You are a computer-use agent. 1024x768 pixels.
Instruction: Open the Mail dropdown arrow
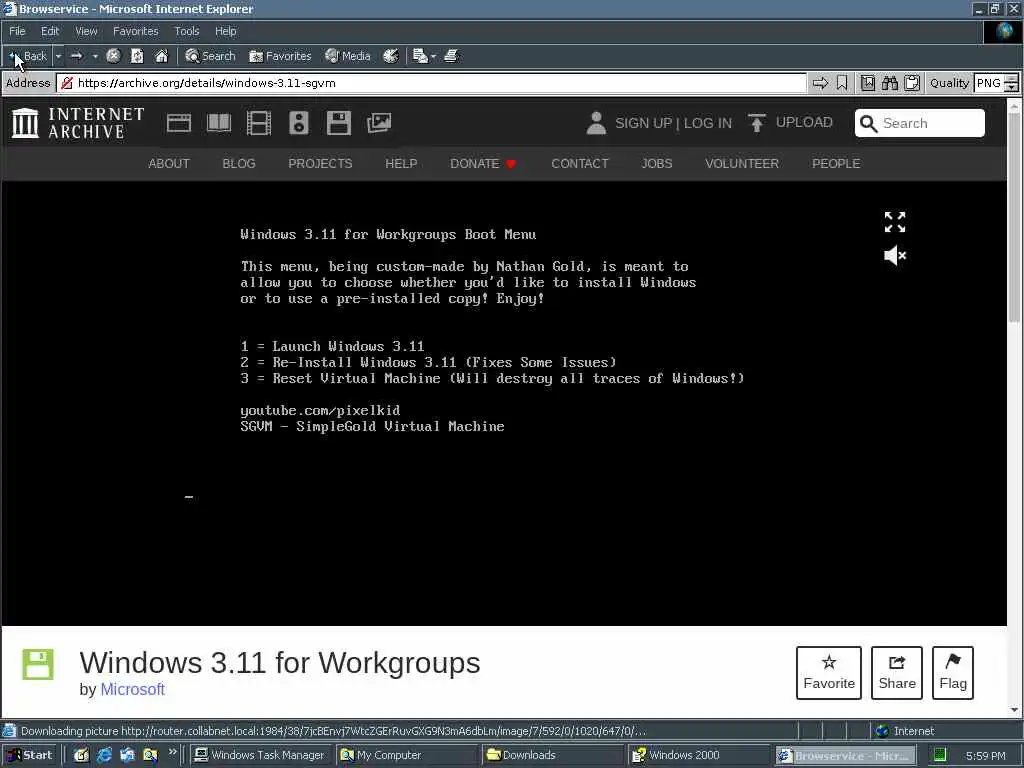(433, 56)
